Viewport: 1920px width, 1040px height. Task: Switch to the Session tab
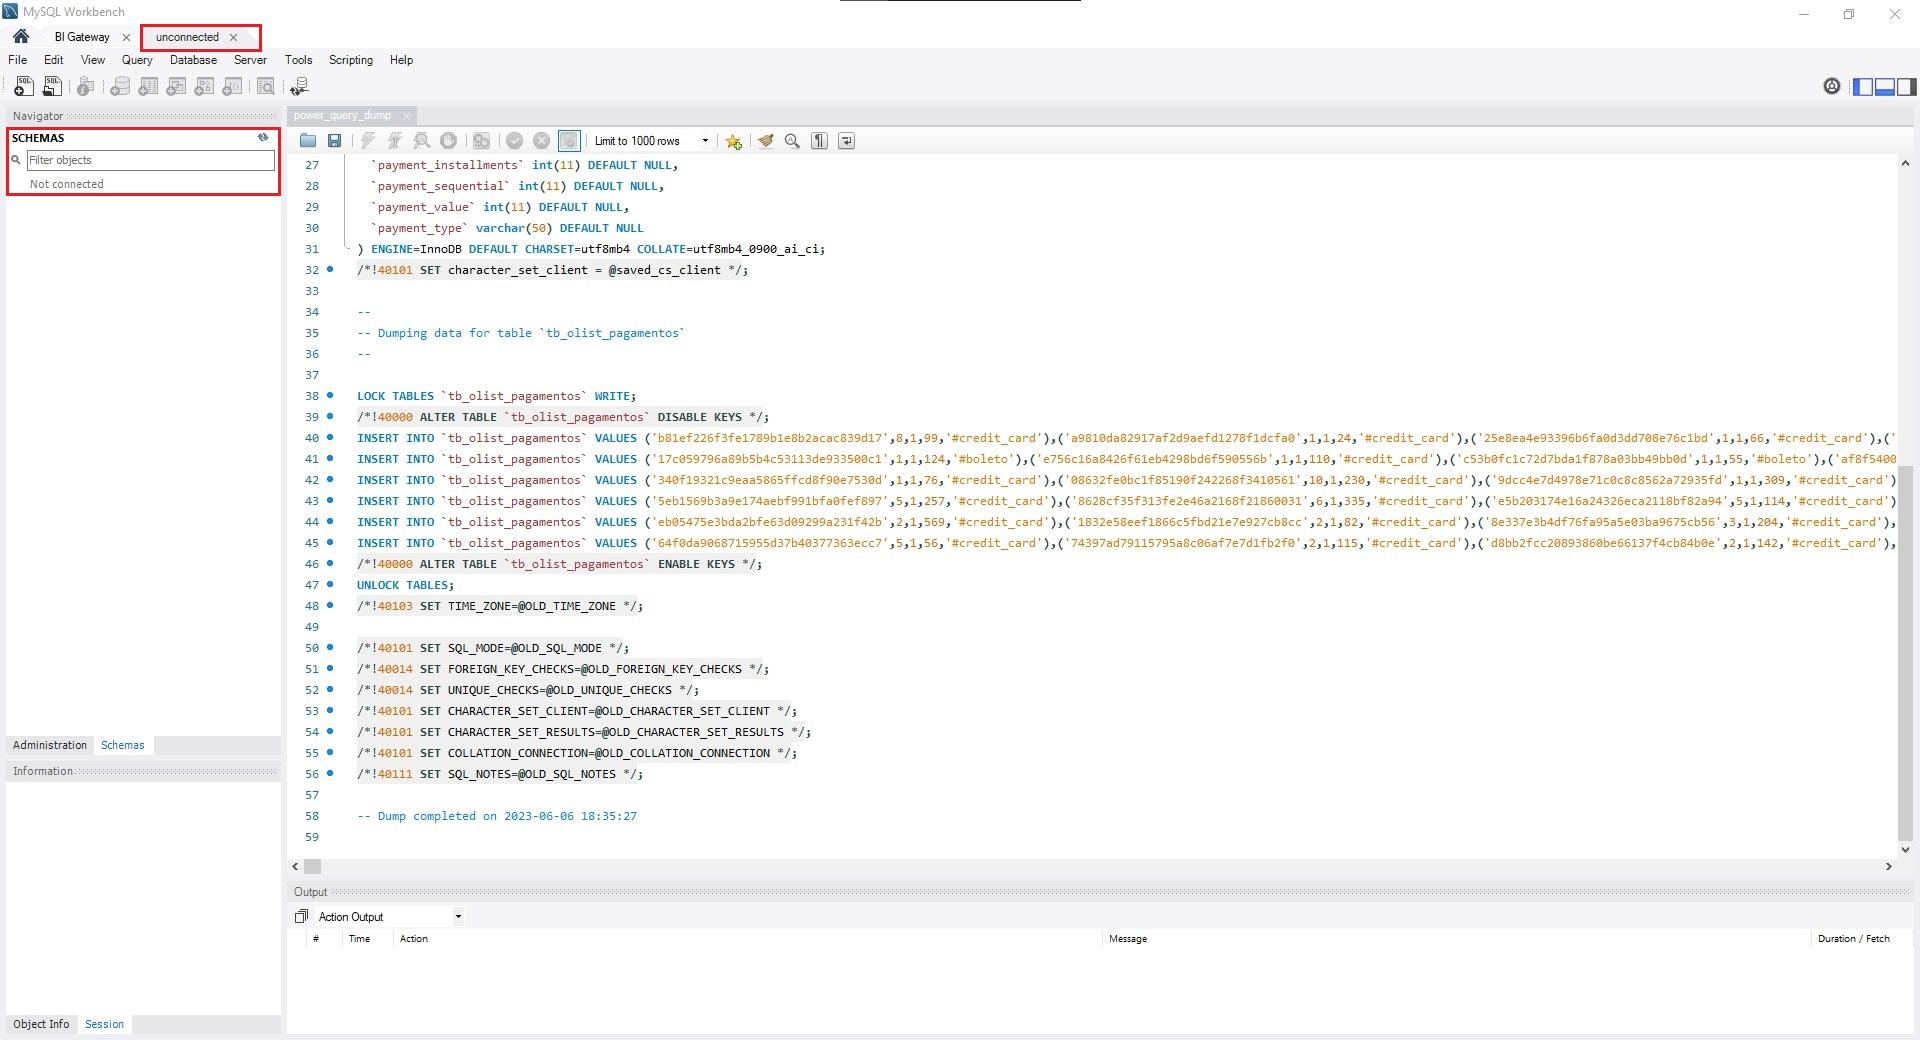pos(104,1024)
